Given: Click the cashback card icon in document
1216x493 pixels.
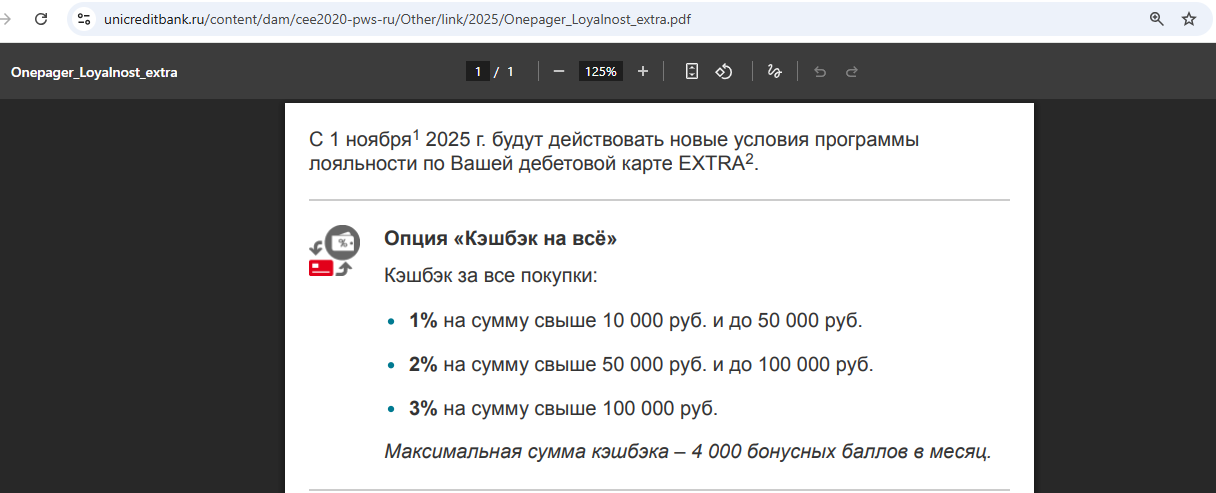Looking at the screenshot, I should pyautogui.click(x=333, y=252).
